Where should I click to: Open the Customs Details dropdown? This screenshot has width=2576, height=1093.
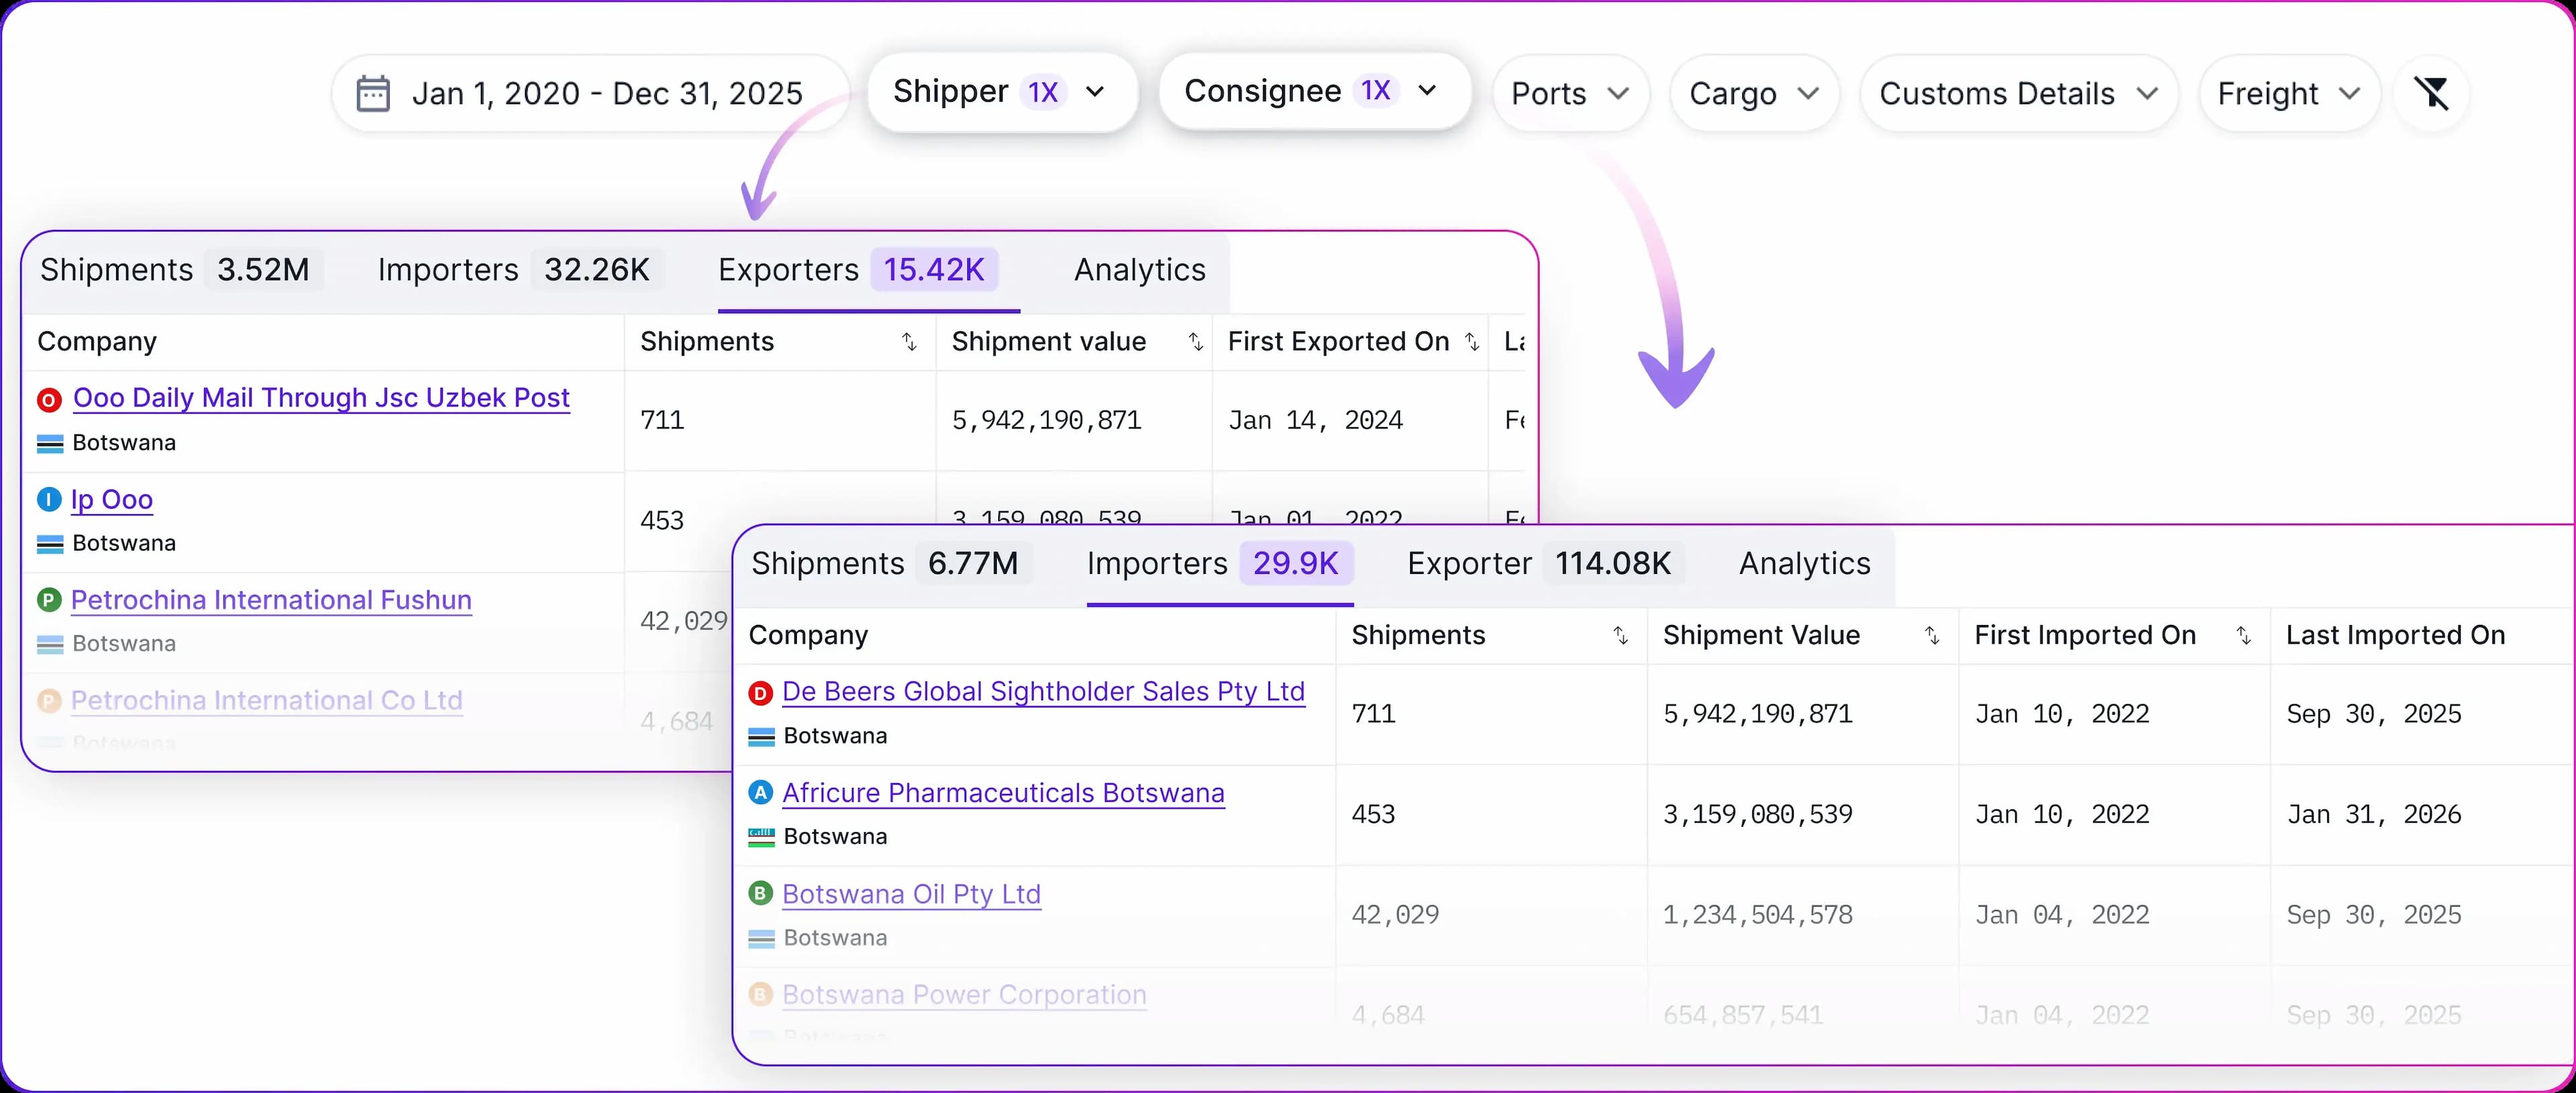click(x=2017, y=94)
